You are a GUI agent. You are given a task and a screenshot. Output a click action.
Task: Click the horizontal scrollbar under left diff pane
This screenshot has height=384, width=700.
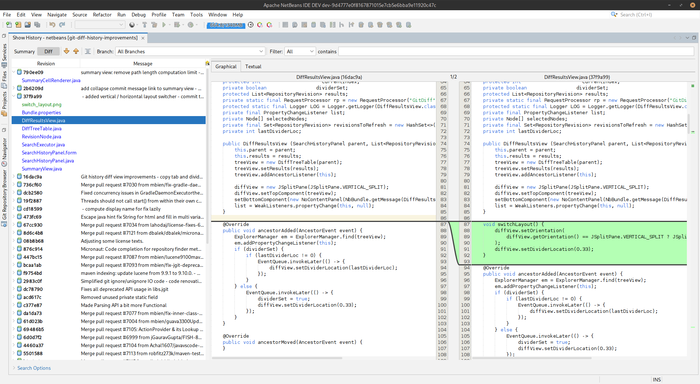(x=277, y=358)
